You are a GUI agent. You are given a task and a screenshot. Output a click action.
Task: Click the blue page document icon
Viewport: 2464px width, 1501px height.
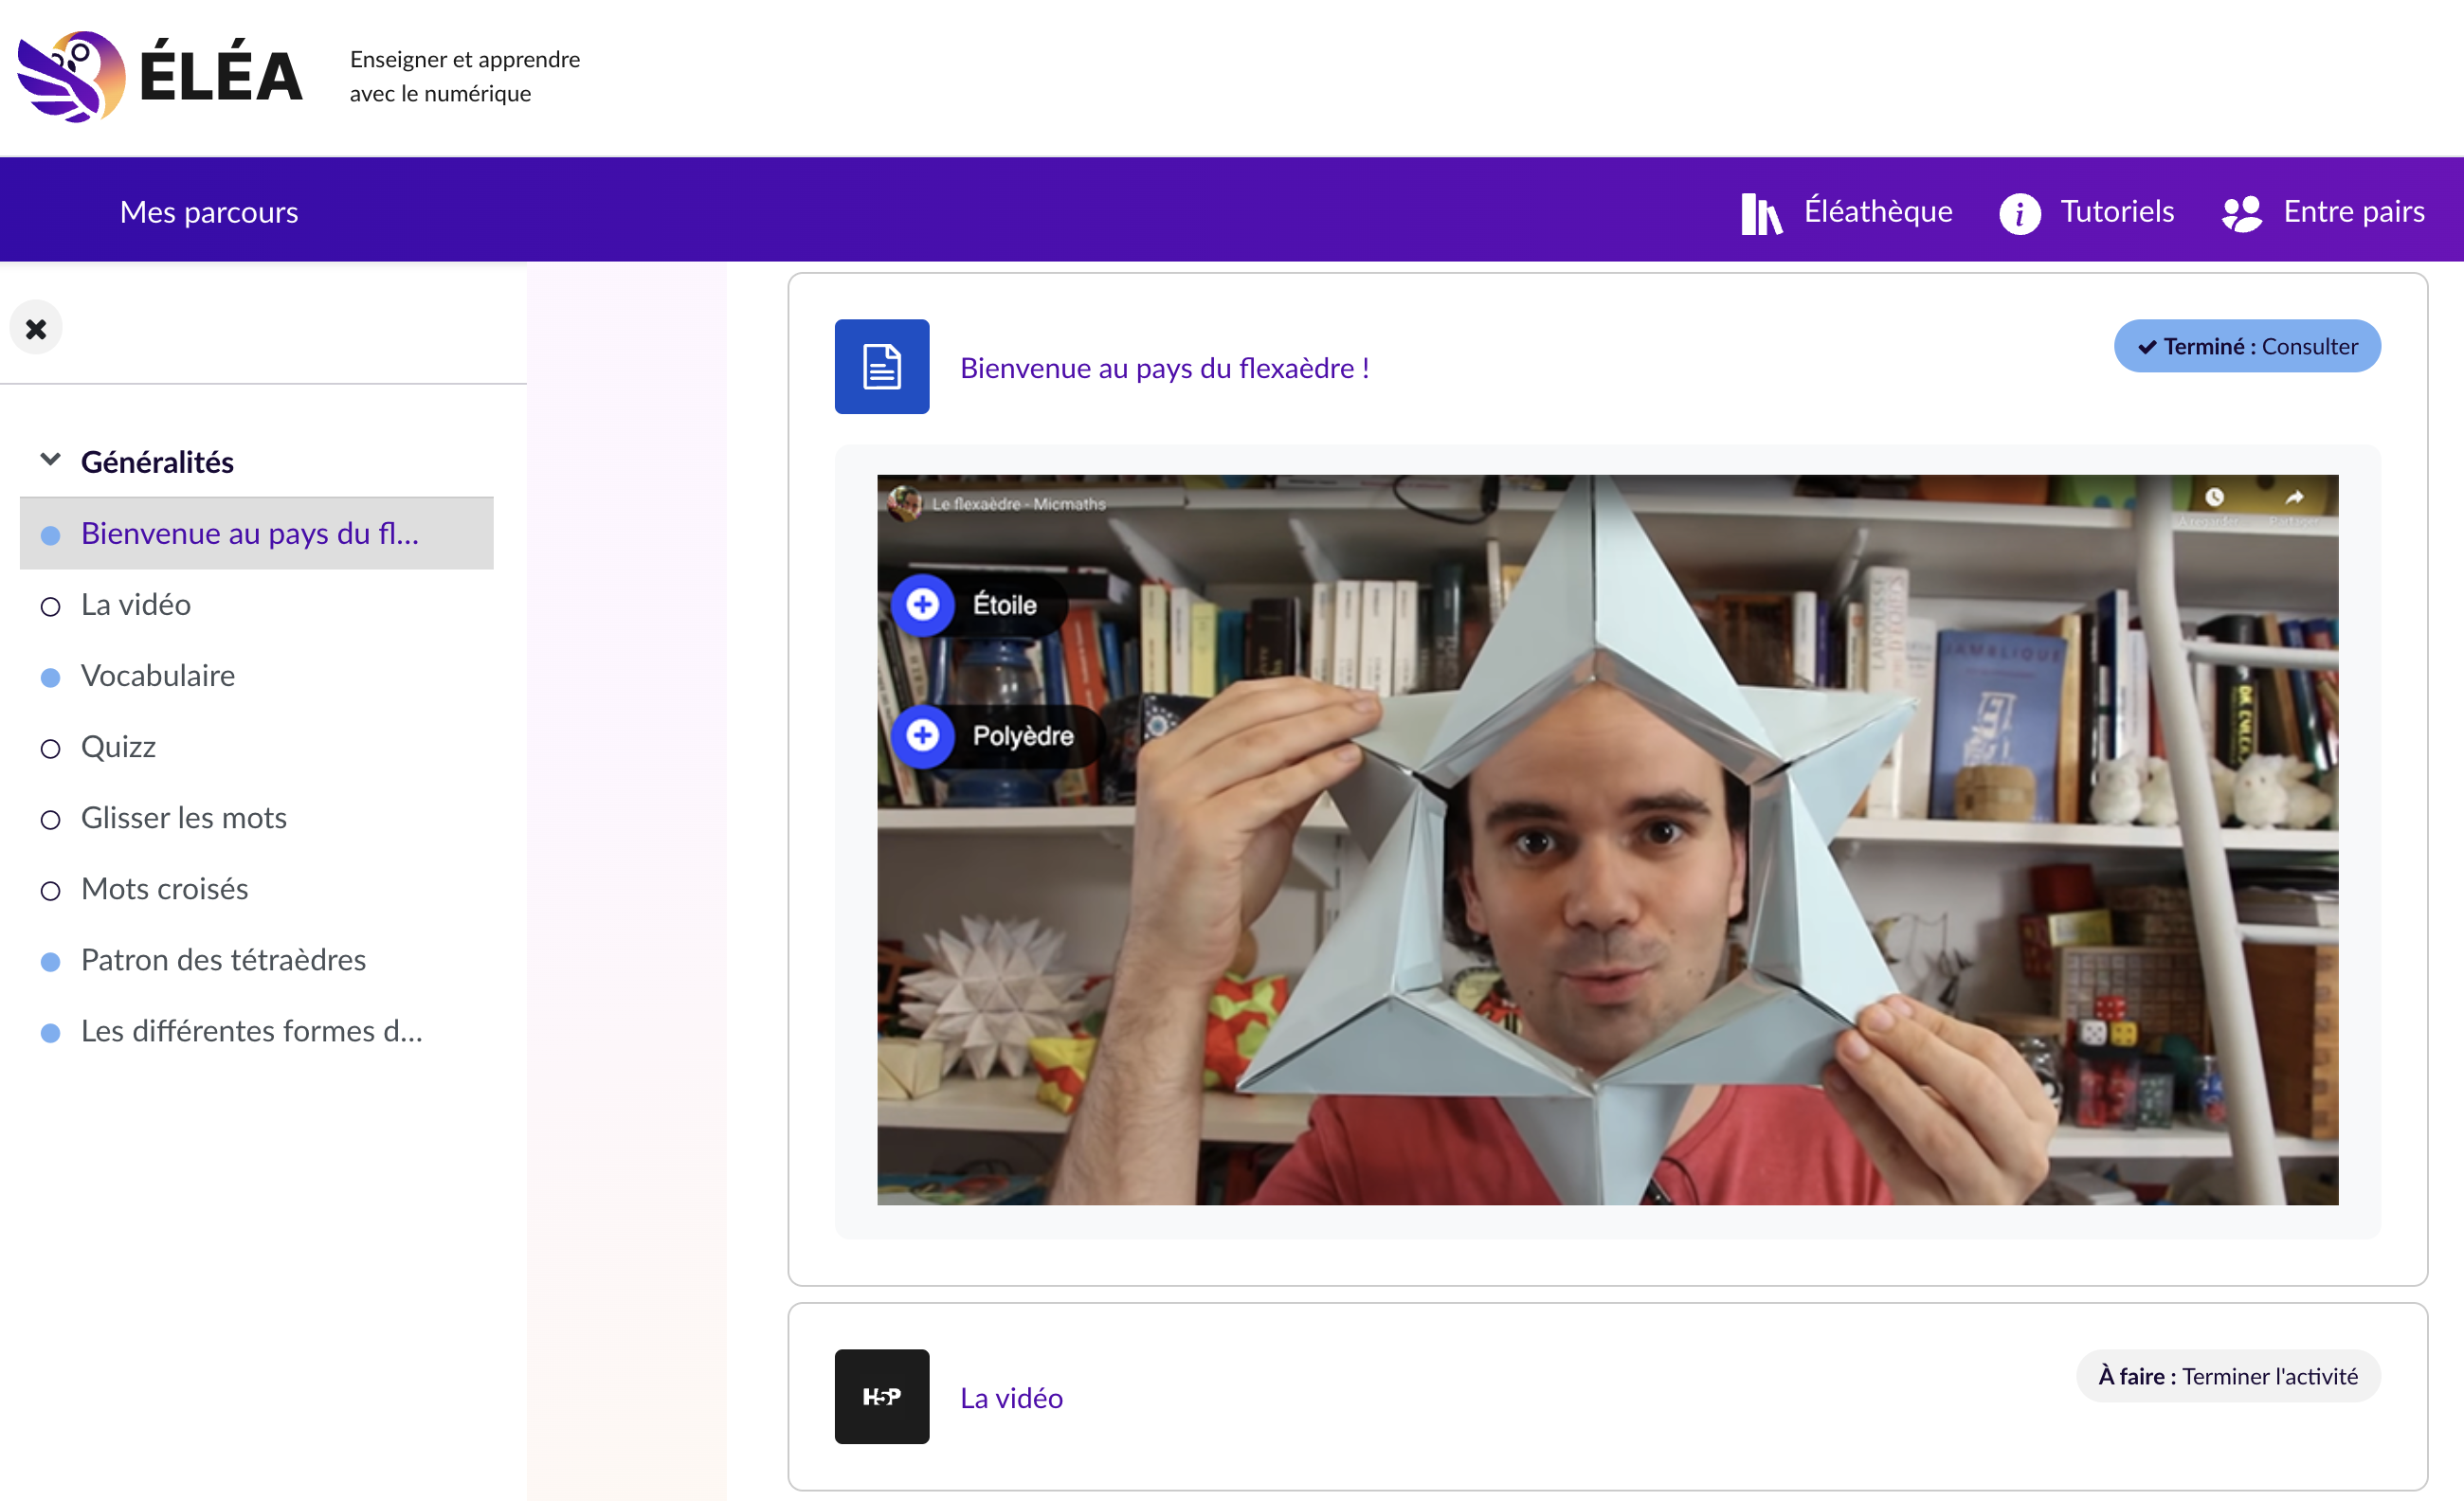coord(881,366)
